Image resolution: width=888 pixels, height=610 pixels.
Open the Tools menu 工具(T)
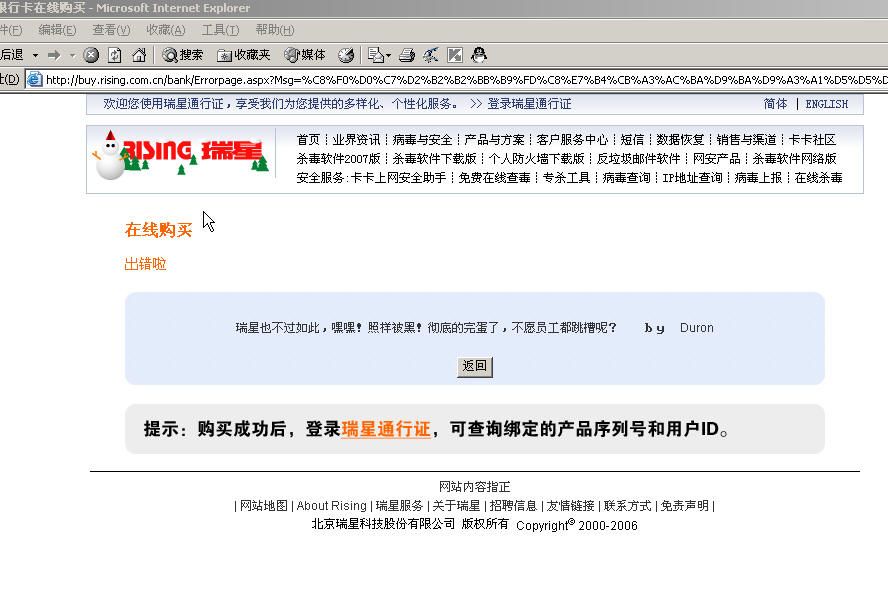coord(220,30)
